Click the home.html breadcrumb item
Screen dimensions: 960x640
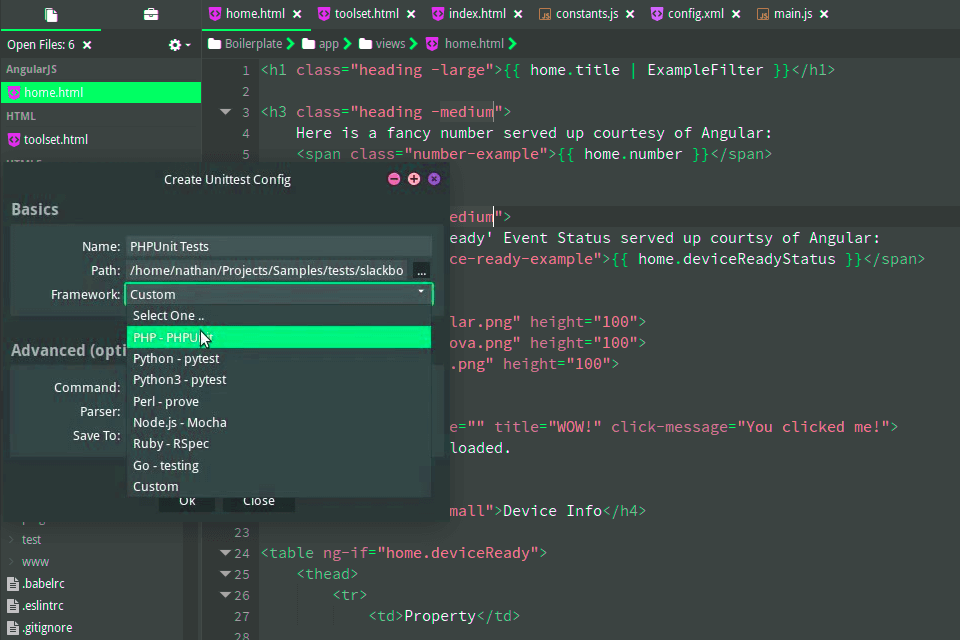466,43
